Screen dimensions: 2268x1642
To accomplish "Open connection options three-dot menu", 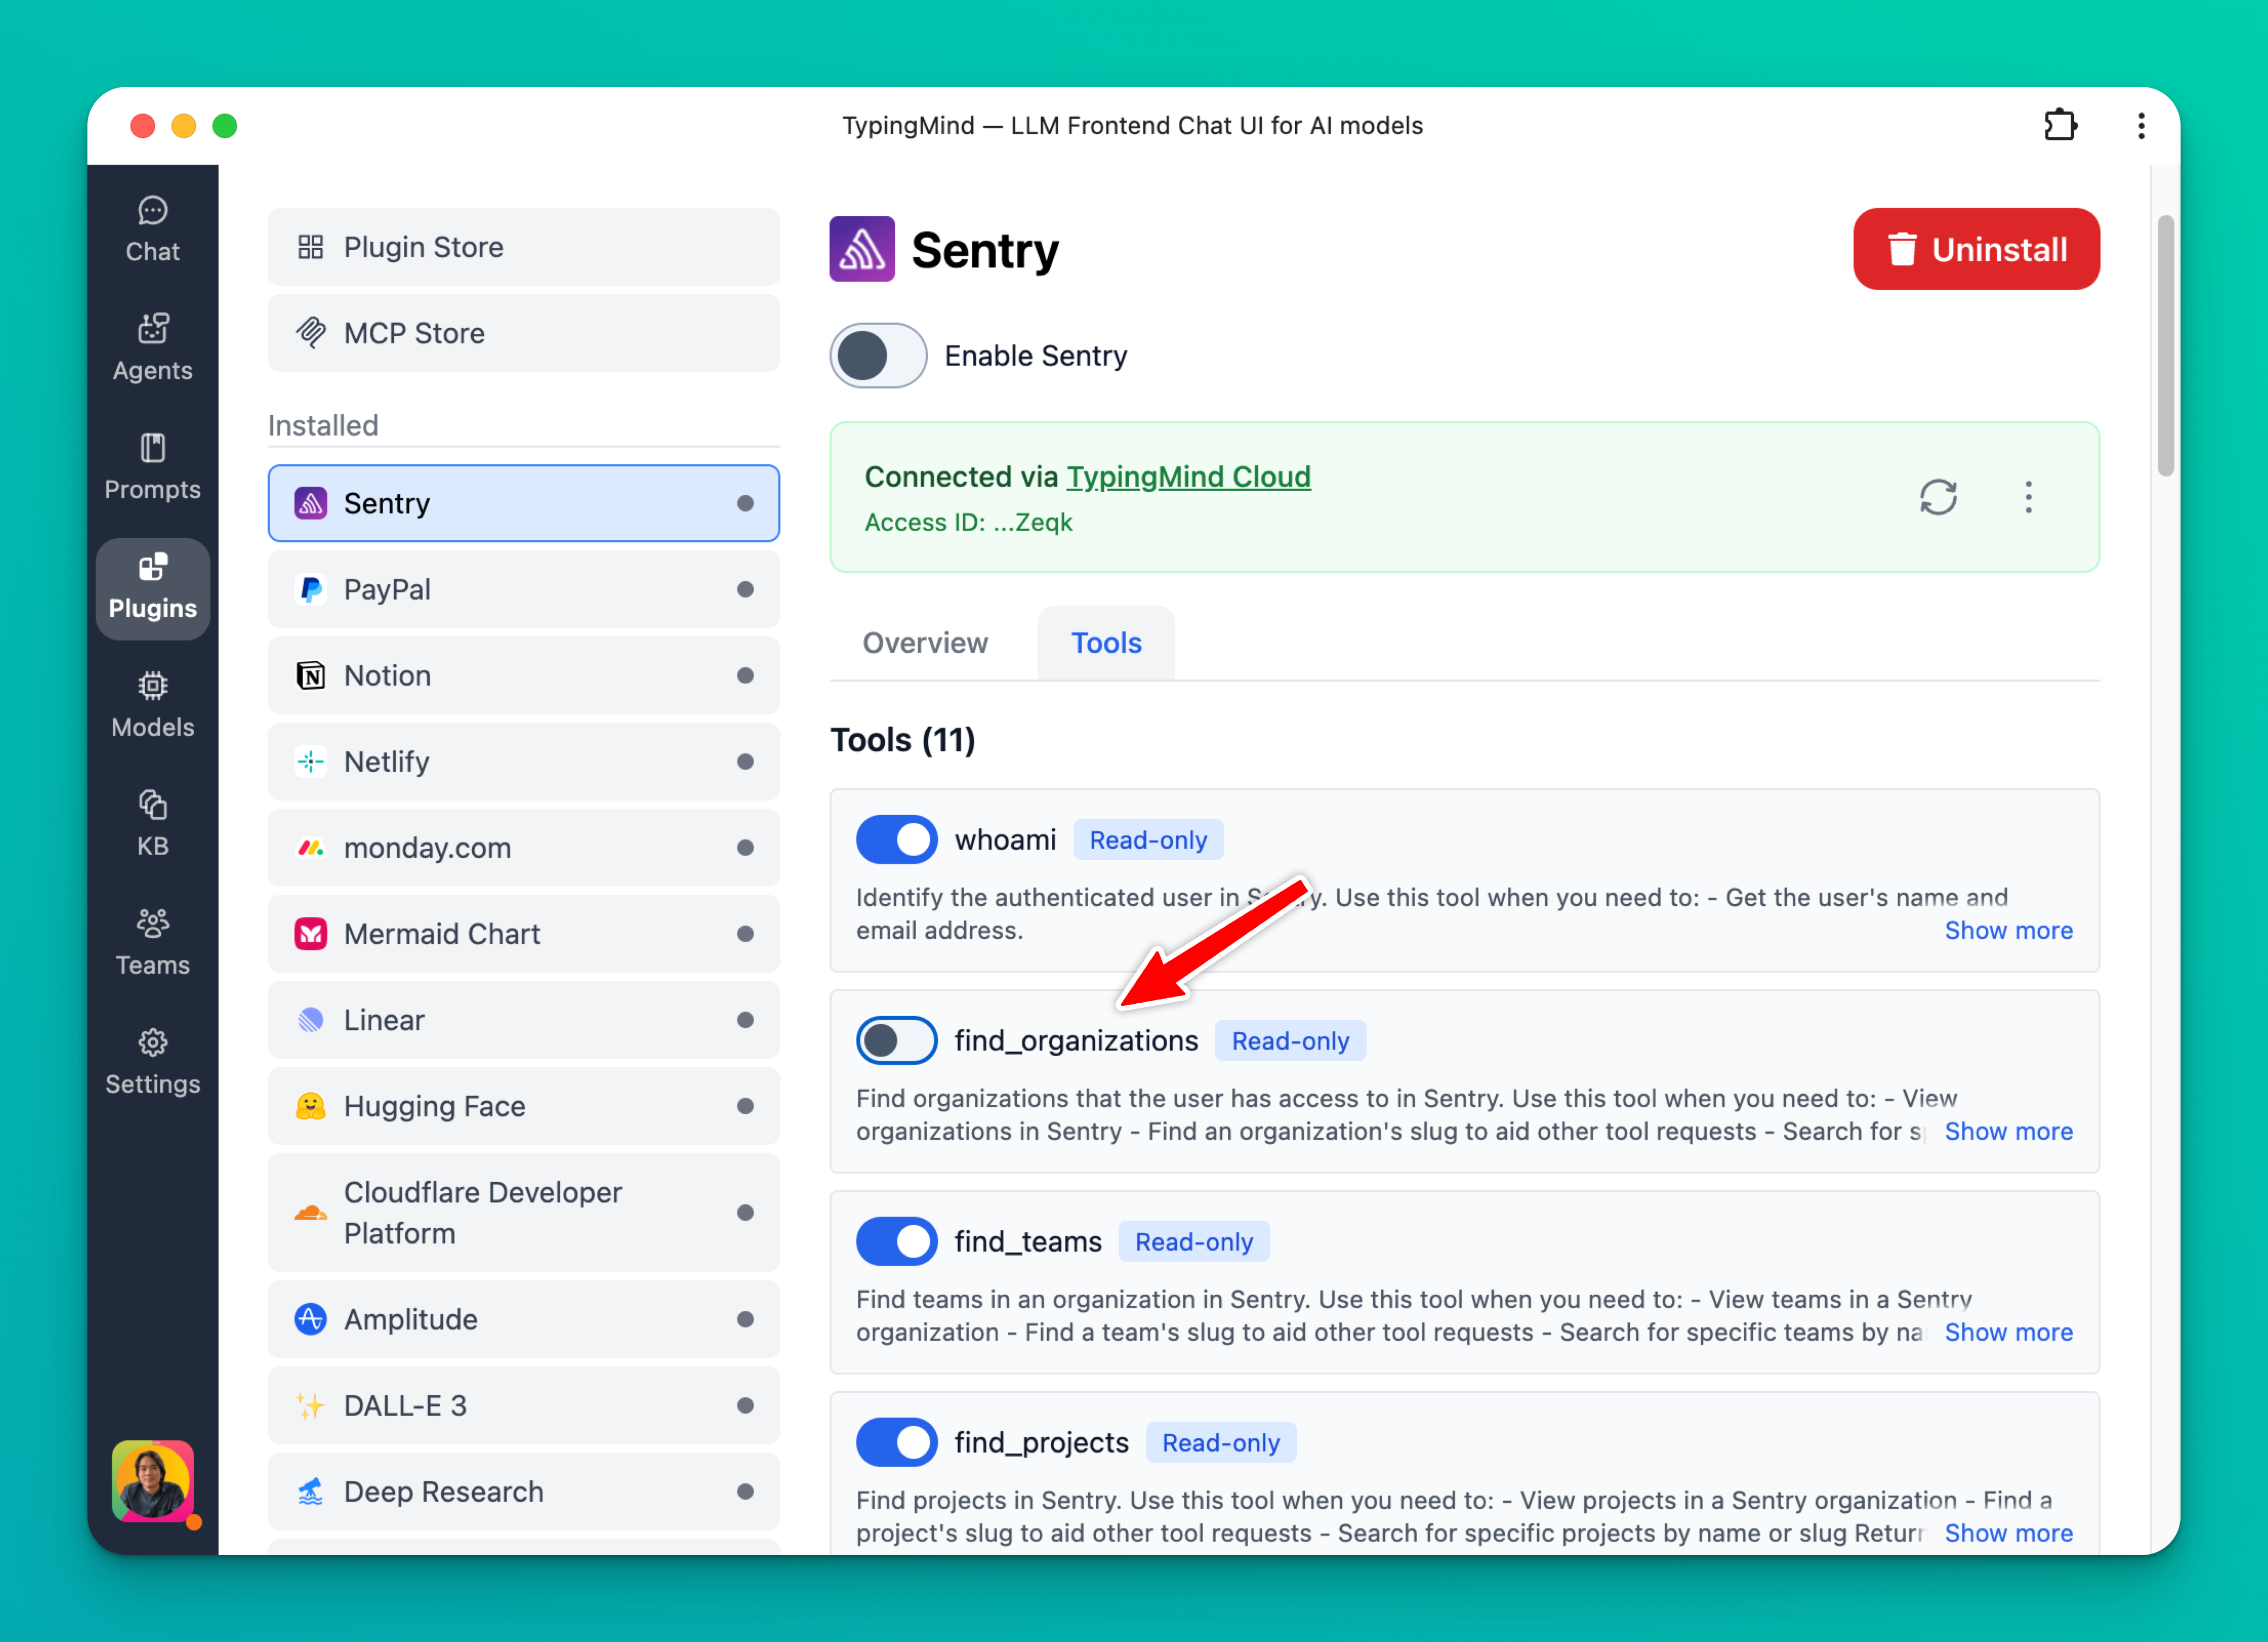I will point(2027,497).
